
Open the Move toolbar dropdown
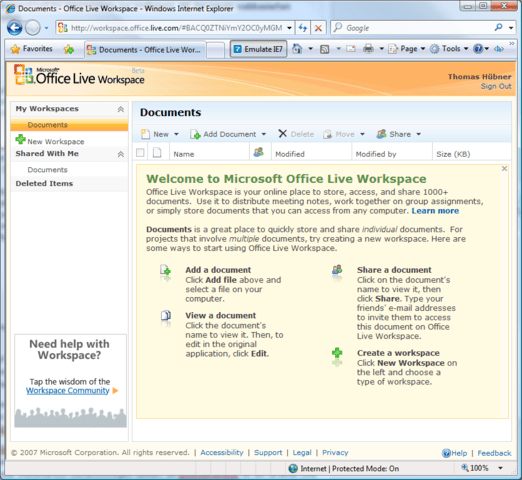click(x=344, y=134)
